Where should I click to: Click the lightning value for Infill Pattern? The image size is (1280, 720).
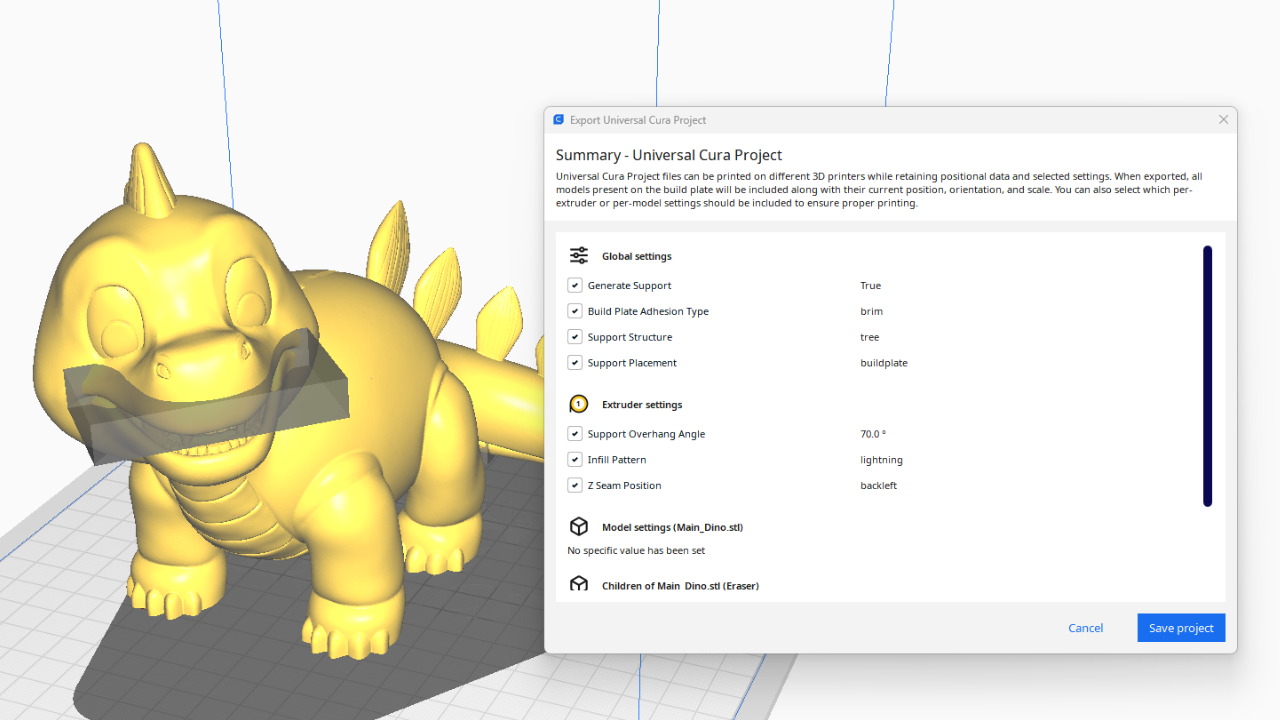click(x=881, y=459)
